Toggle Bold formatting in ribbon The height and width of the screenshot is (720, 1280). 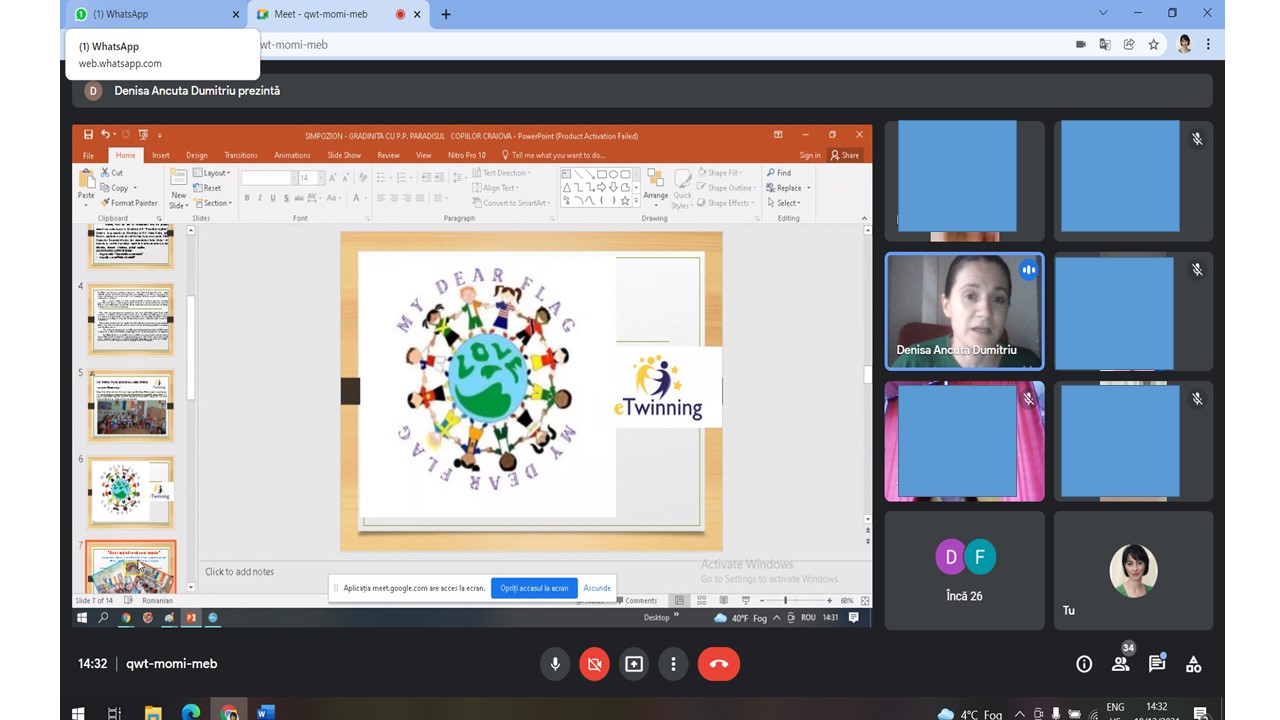point(246,198)
